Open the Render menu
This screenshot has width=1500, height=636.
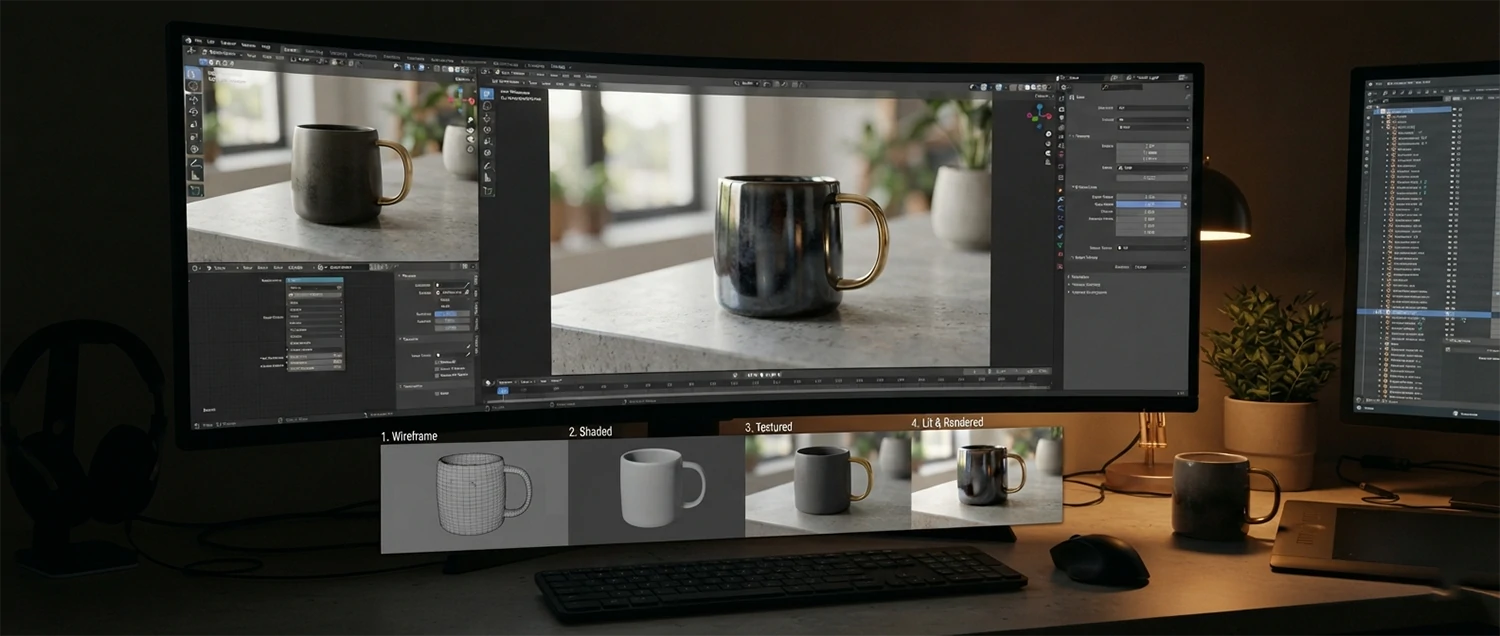tap(228, 43)
